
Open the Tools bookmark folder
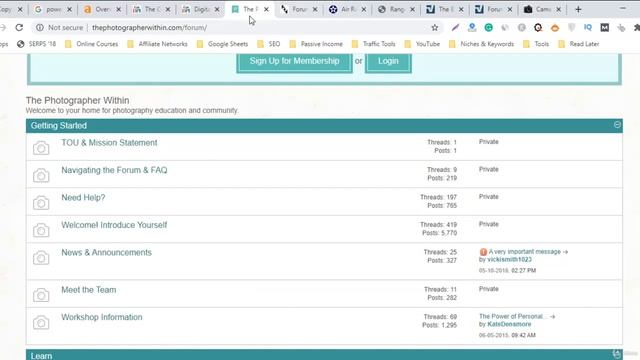pyautogui.click(x=536, y=44)
